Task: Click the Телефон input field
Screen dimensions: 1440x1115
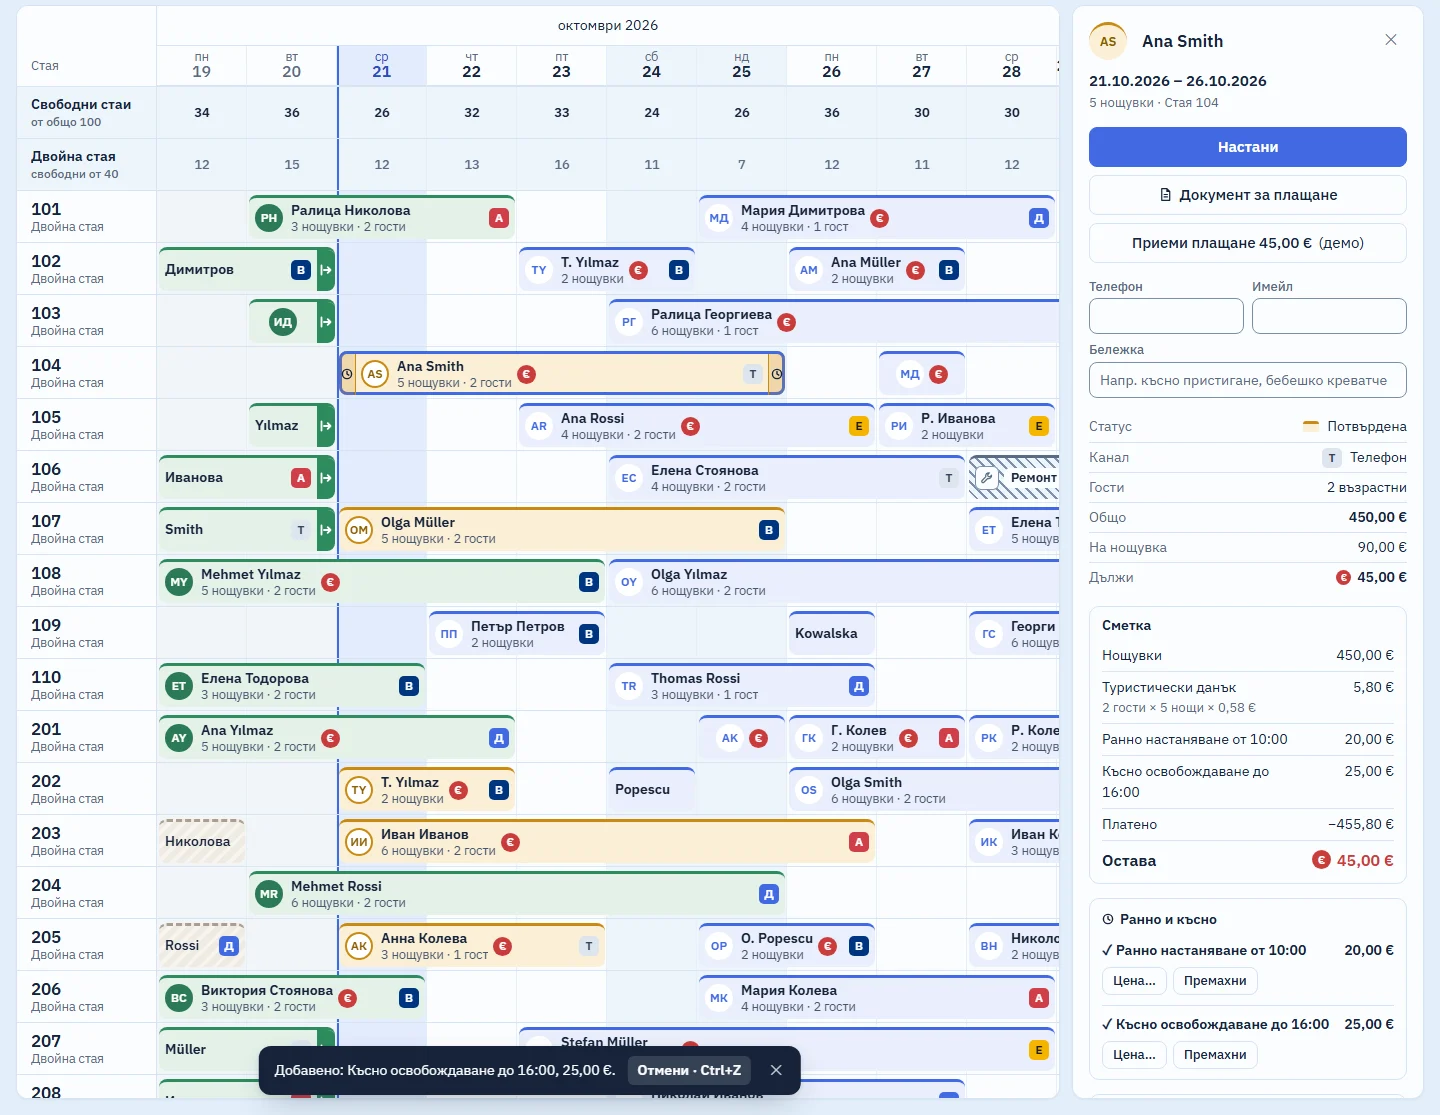Action: (x=1166, y=316)
